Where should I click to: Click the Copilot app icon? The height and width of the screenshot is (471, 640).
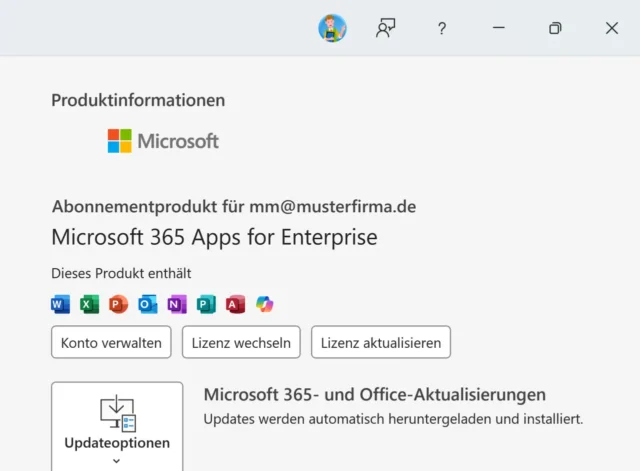tap(264, 304)
